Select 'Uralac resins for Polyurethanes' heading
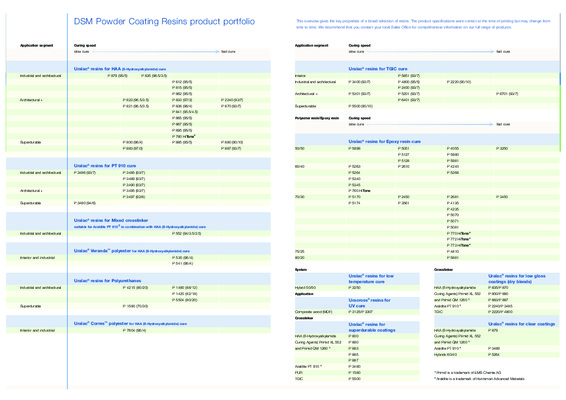Viewport: 566px width, 400px height. (108, 281)
